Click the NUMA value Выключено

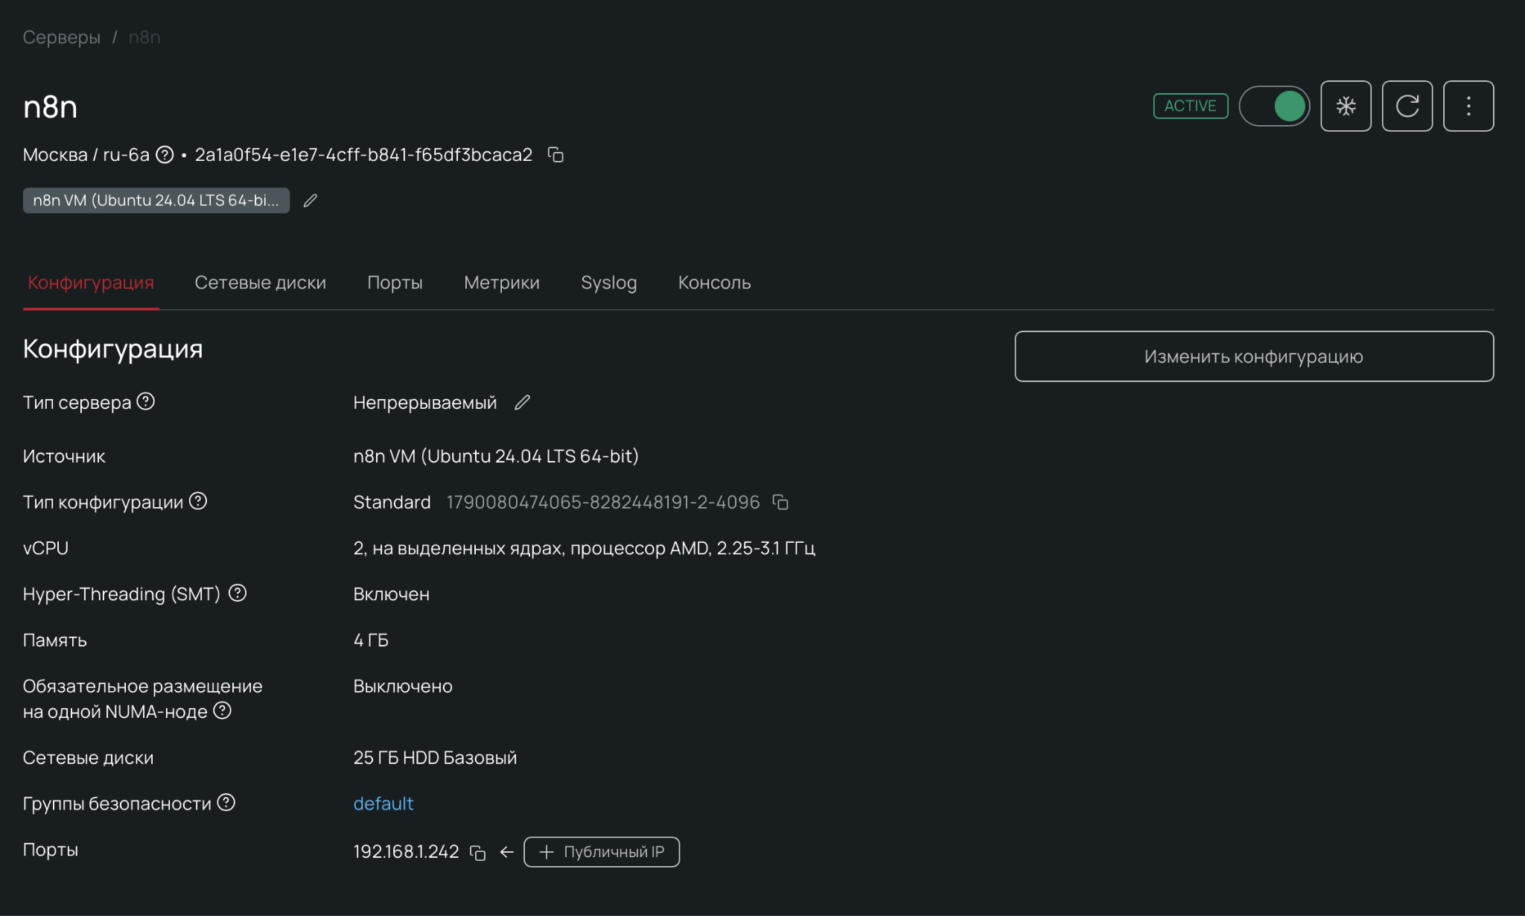point(403,686)
